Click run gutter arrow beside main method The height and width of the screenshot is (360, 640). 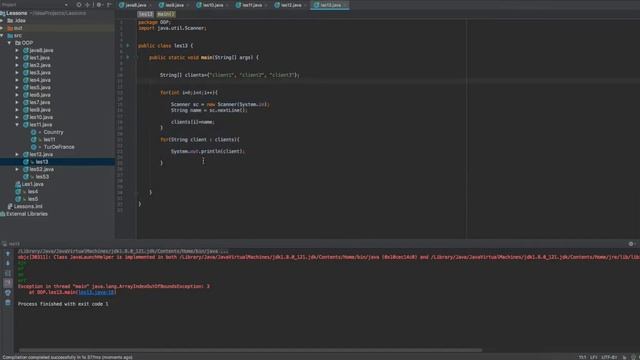128,57
